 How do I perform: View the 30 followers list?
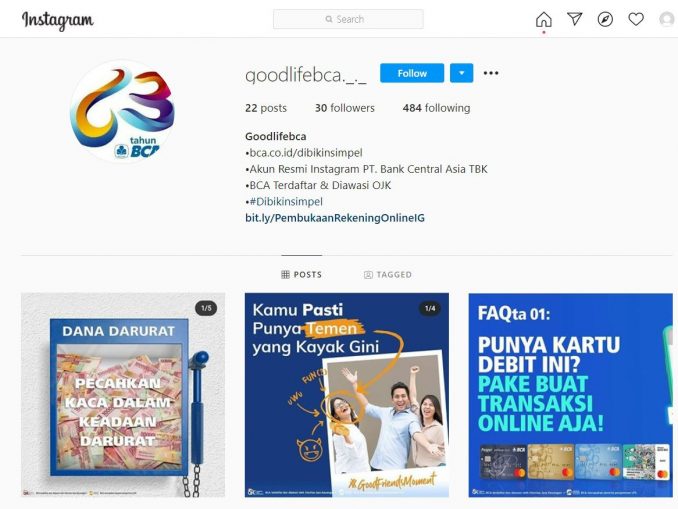tap(345, 108)
